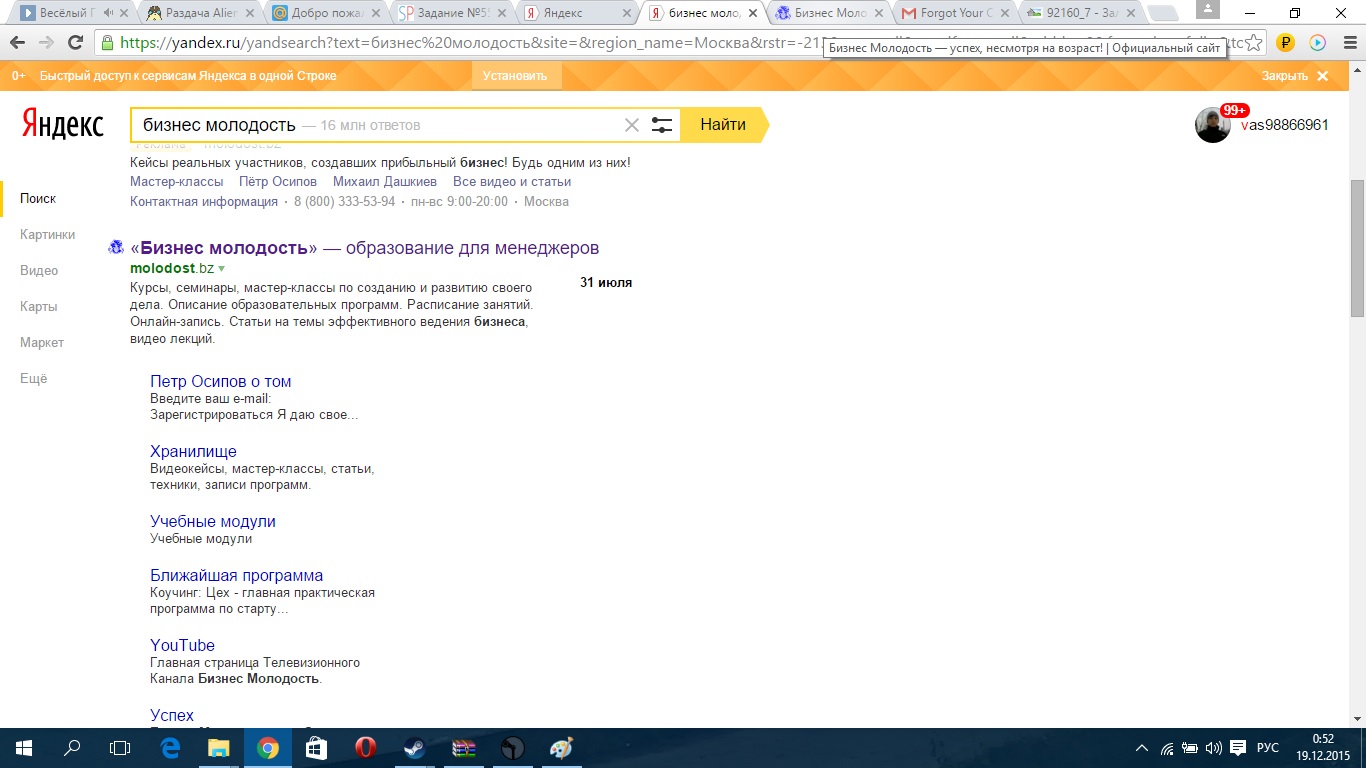Open Task View on taskbar

pyautogui.click(x=120, y=747)
